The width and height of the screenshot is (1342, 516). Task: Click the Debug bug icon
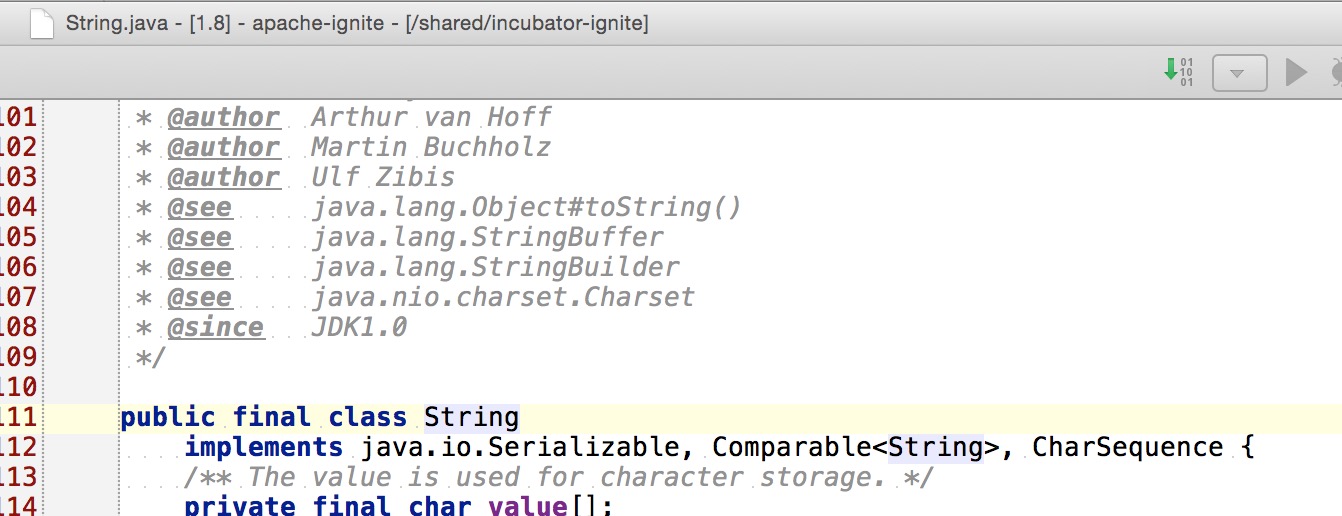point(1335,73)
